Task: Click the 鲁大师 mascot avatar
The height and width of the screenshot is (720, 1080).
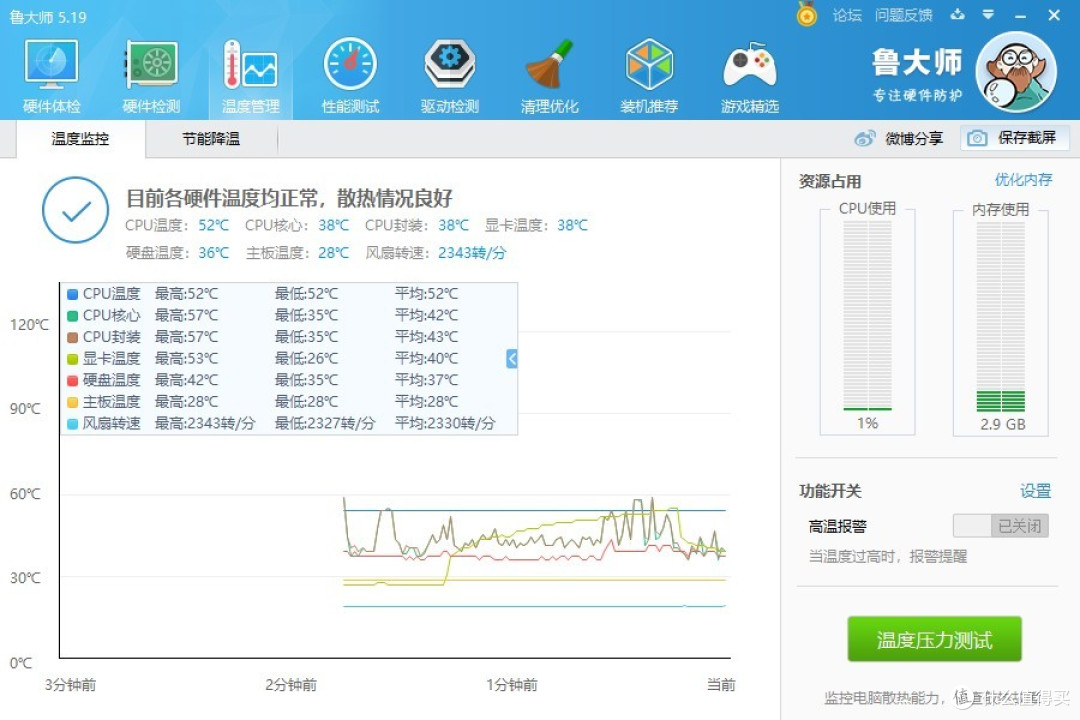Action: coord(1017,72)
